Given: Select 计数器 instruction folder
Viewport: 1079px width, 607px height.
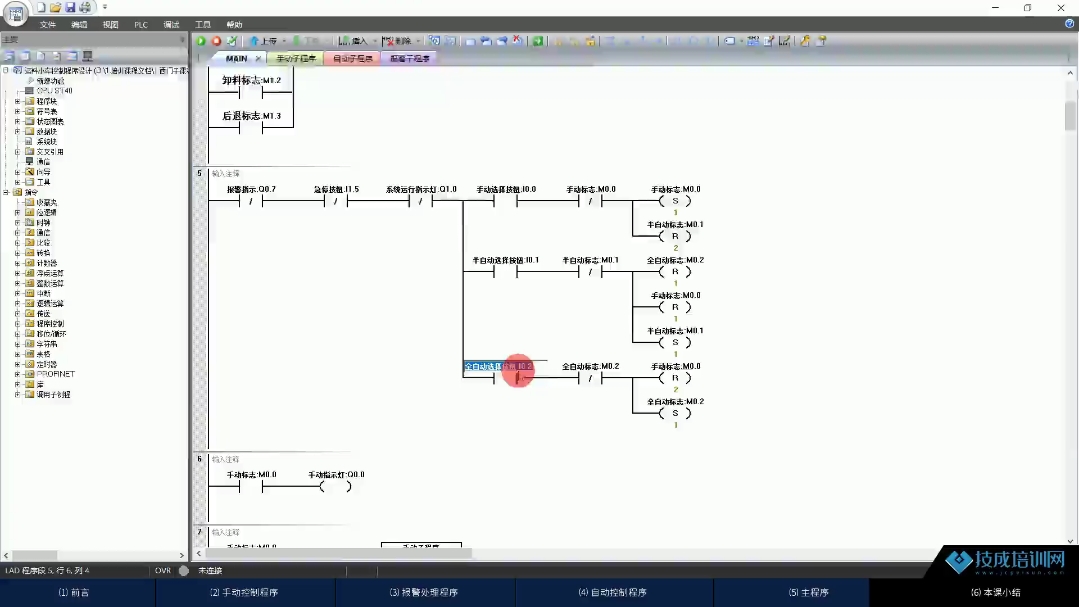Looking at the screenshot, I should coord(46,263).
